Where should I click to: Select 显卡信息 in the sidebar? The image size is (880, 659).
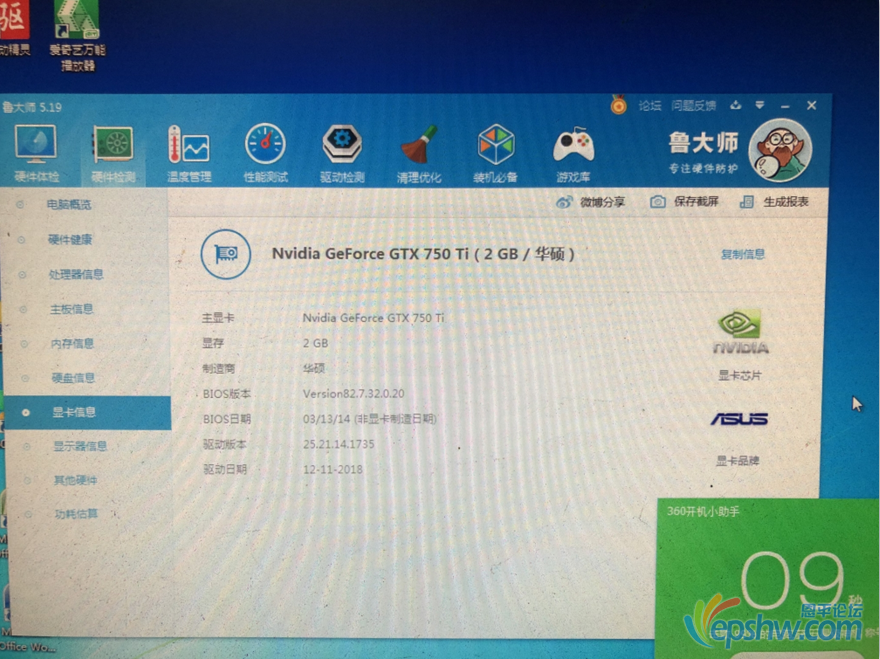87,413
